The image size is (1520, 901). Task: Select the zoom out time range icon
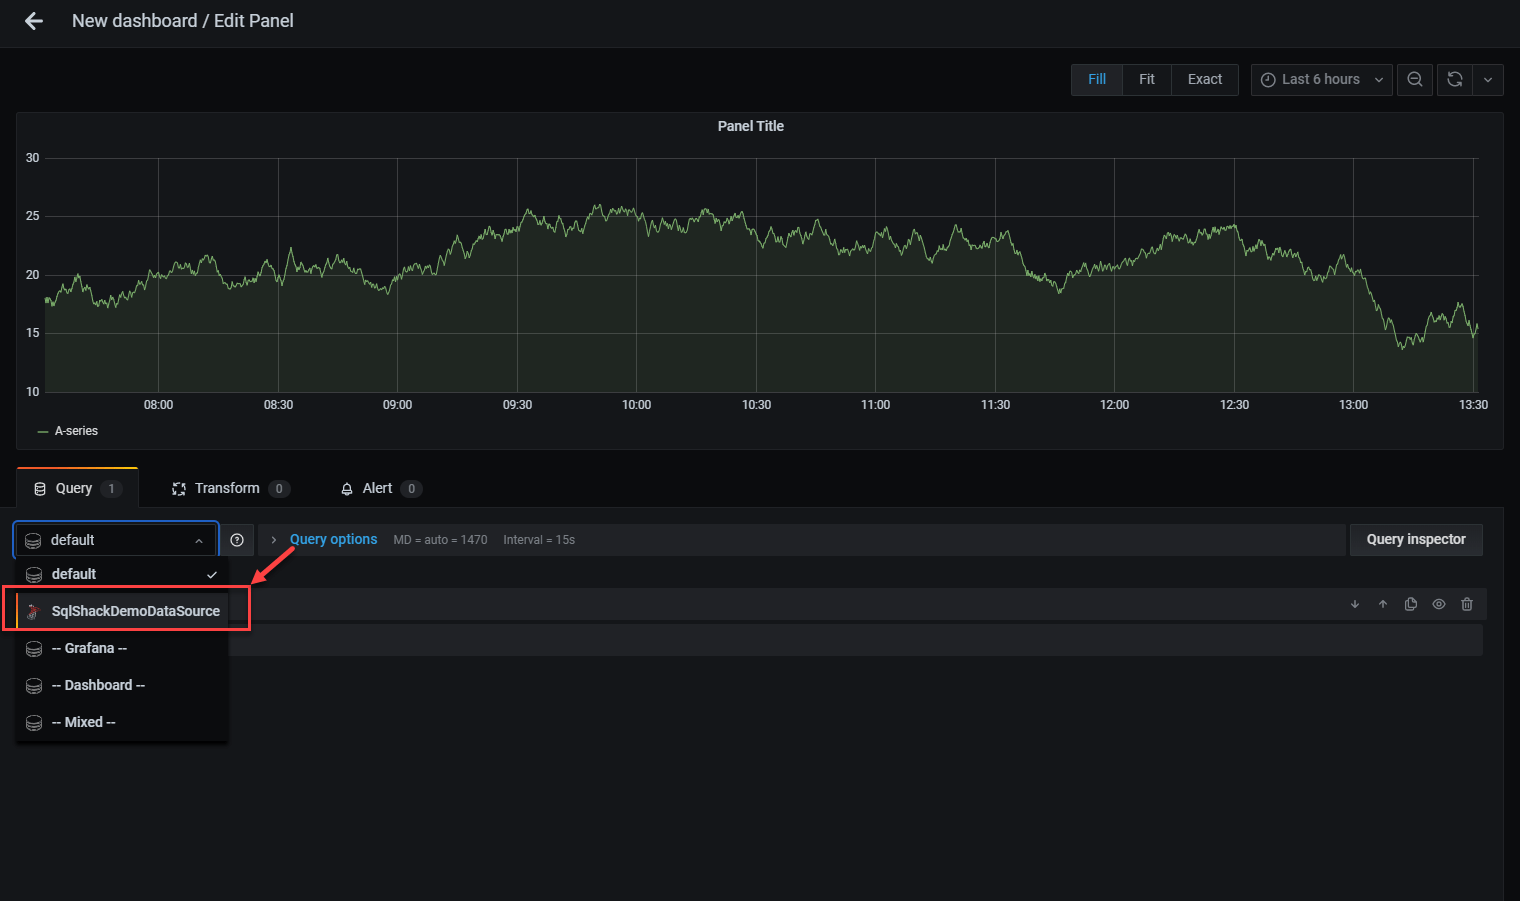(1415, 79)
